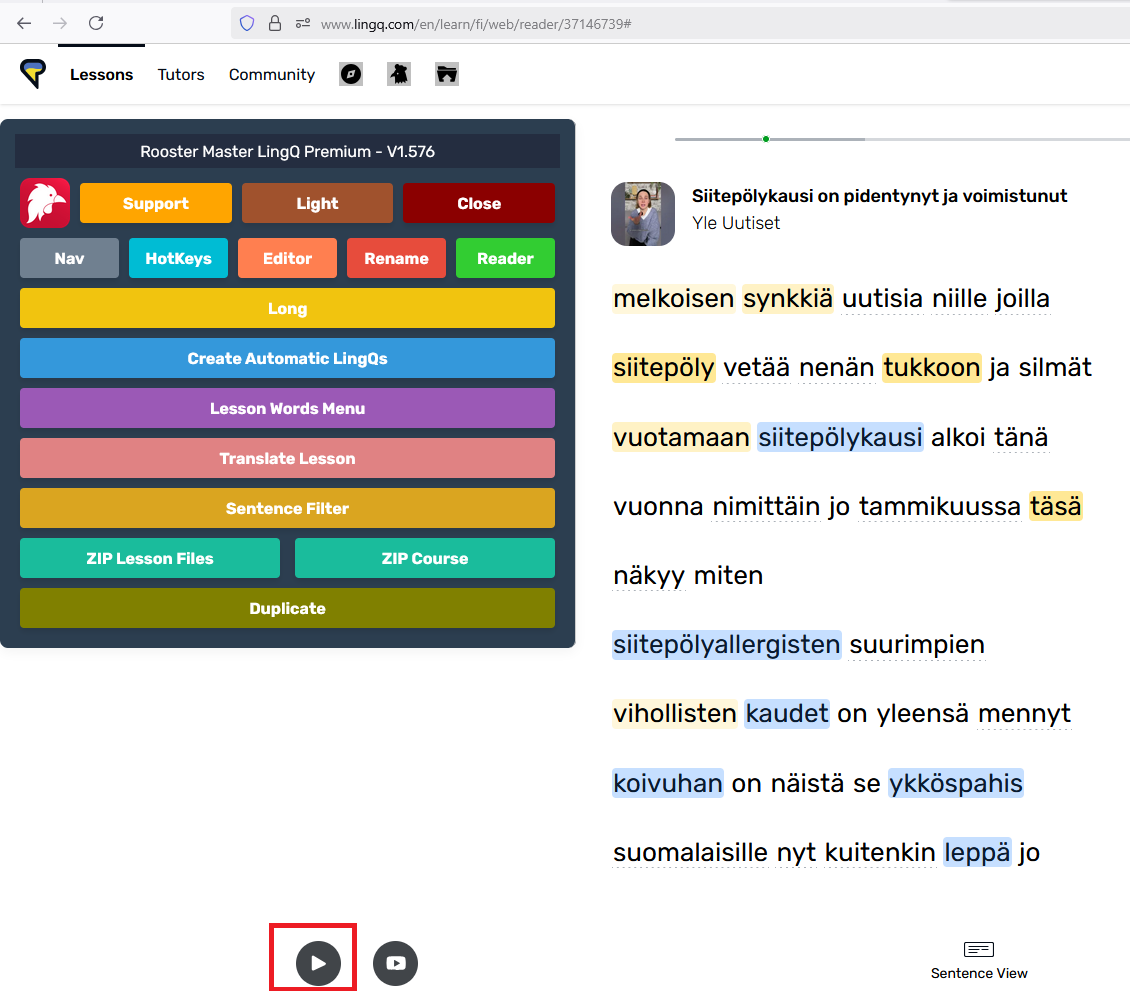
Task: Close the Rooster Master panel
Action: [479, 203]
